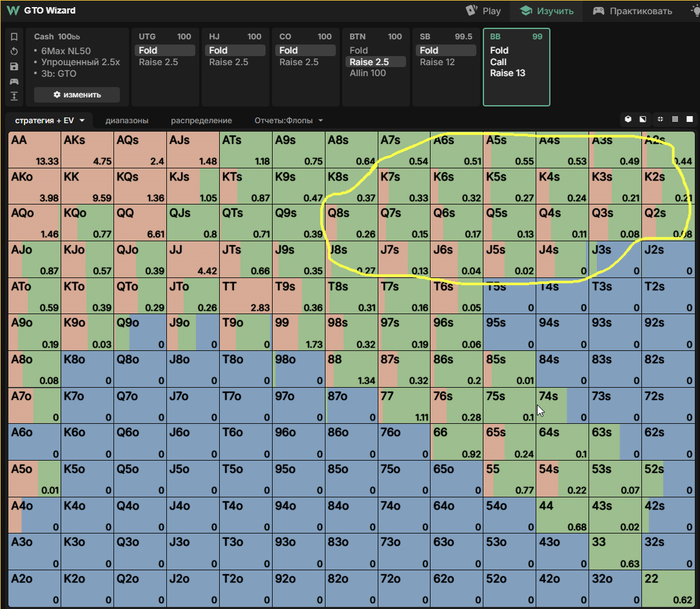The width and height of the screenshot is (700, 609).
Task: Select Fold in the HJ card
Action: click(235, 50)
